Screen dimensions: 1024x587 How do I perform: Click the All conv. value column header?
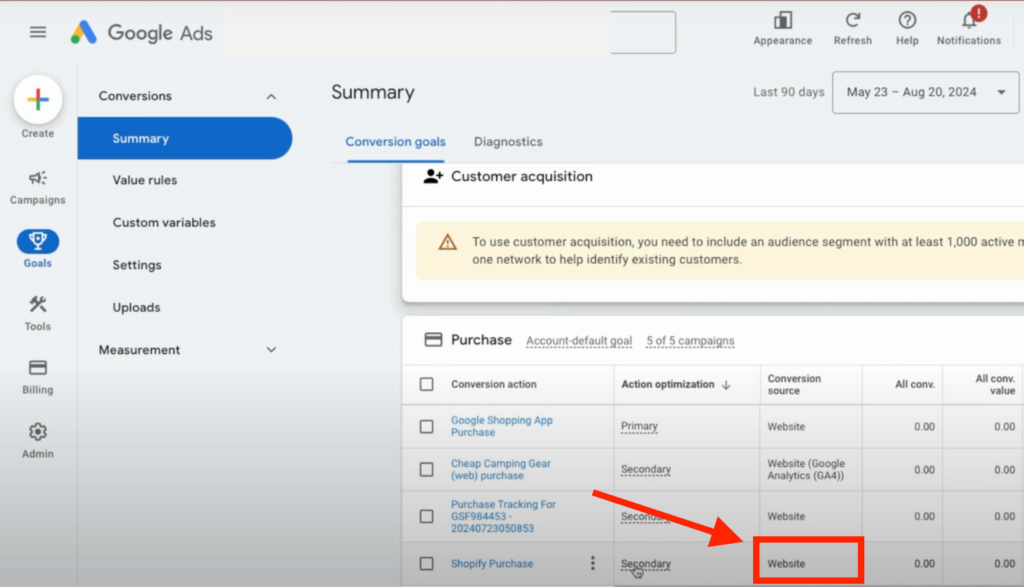[995, 385]
